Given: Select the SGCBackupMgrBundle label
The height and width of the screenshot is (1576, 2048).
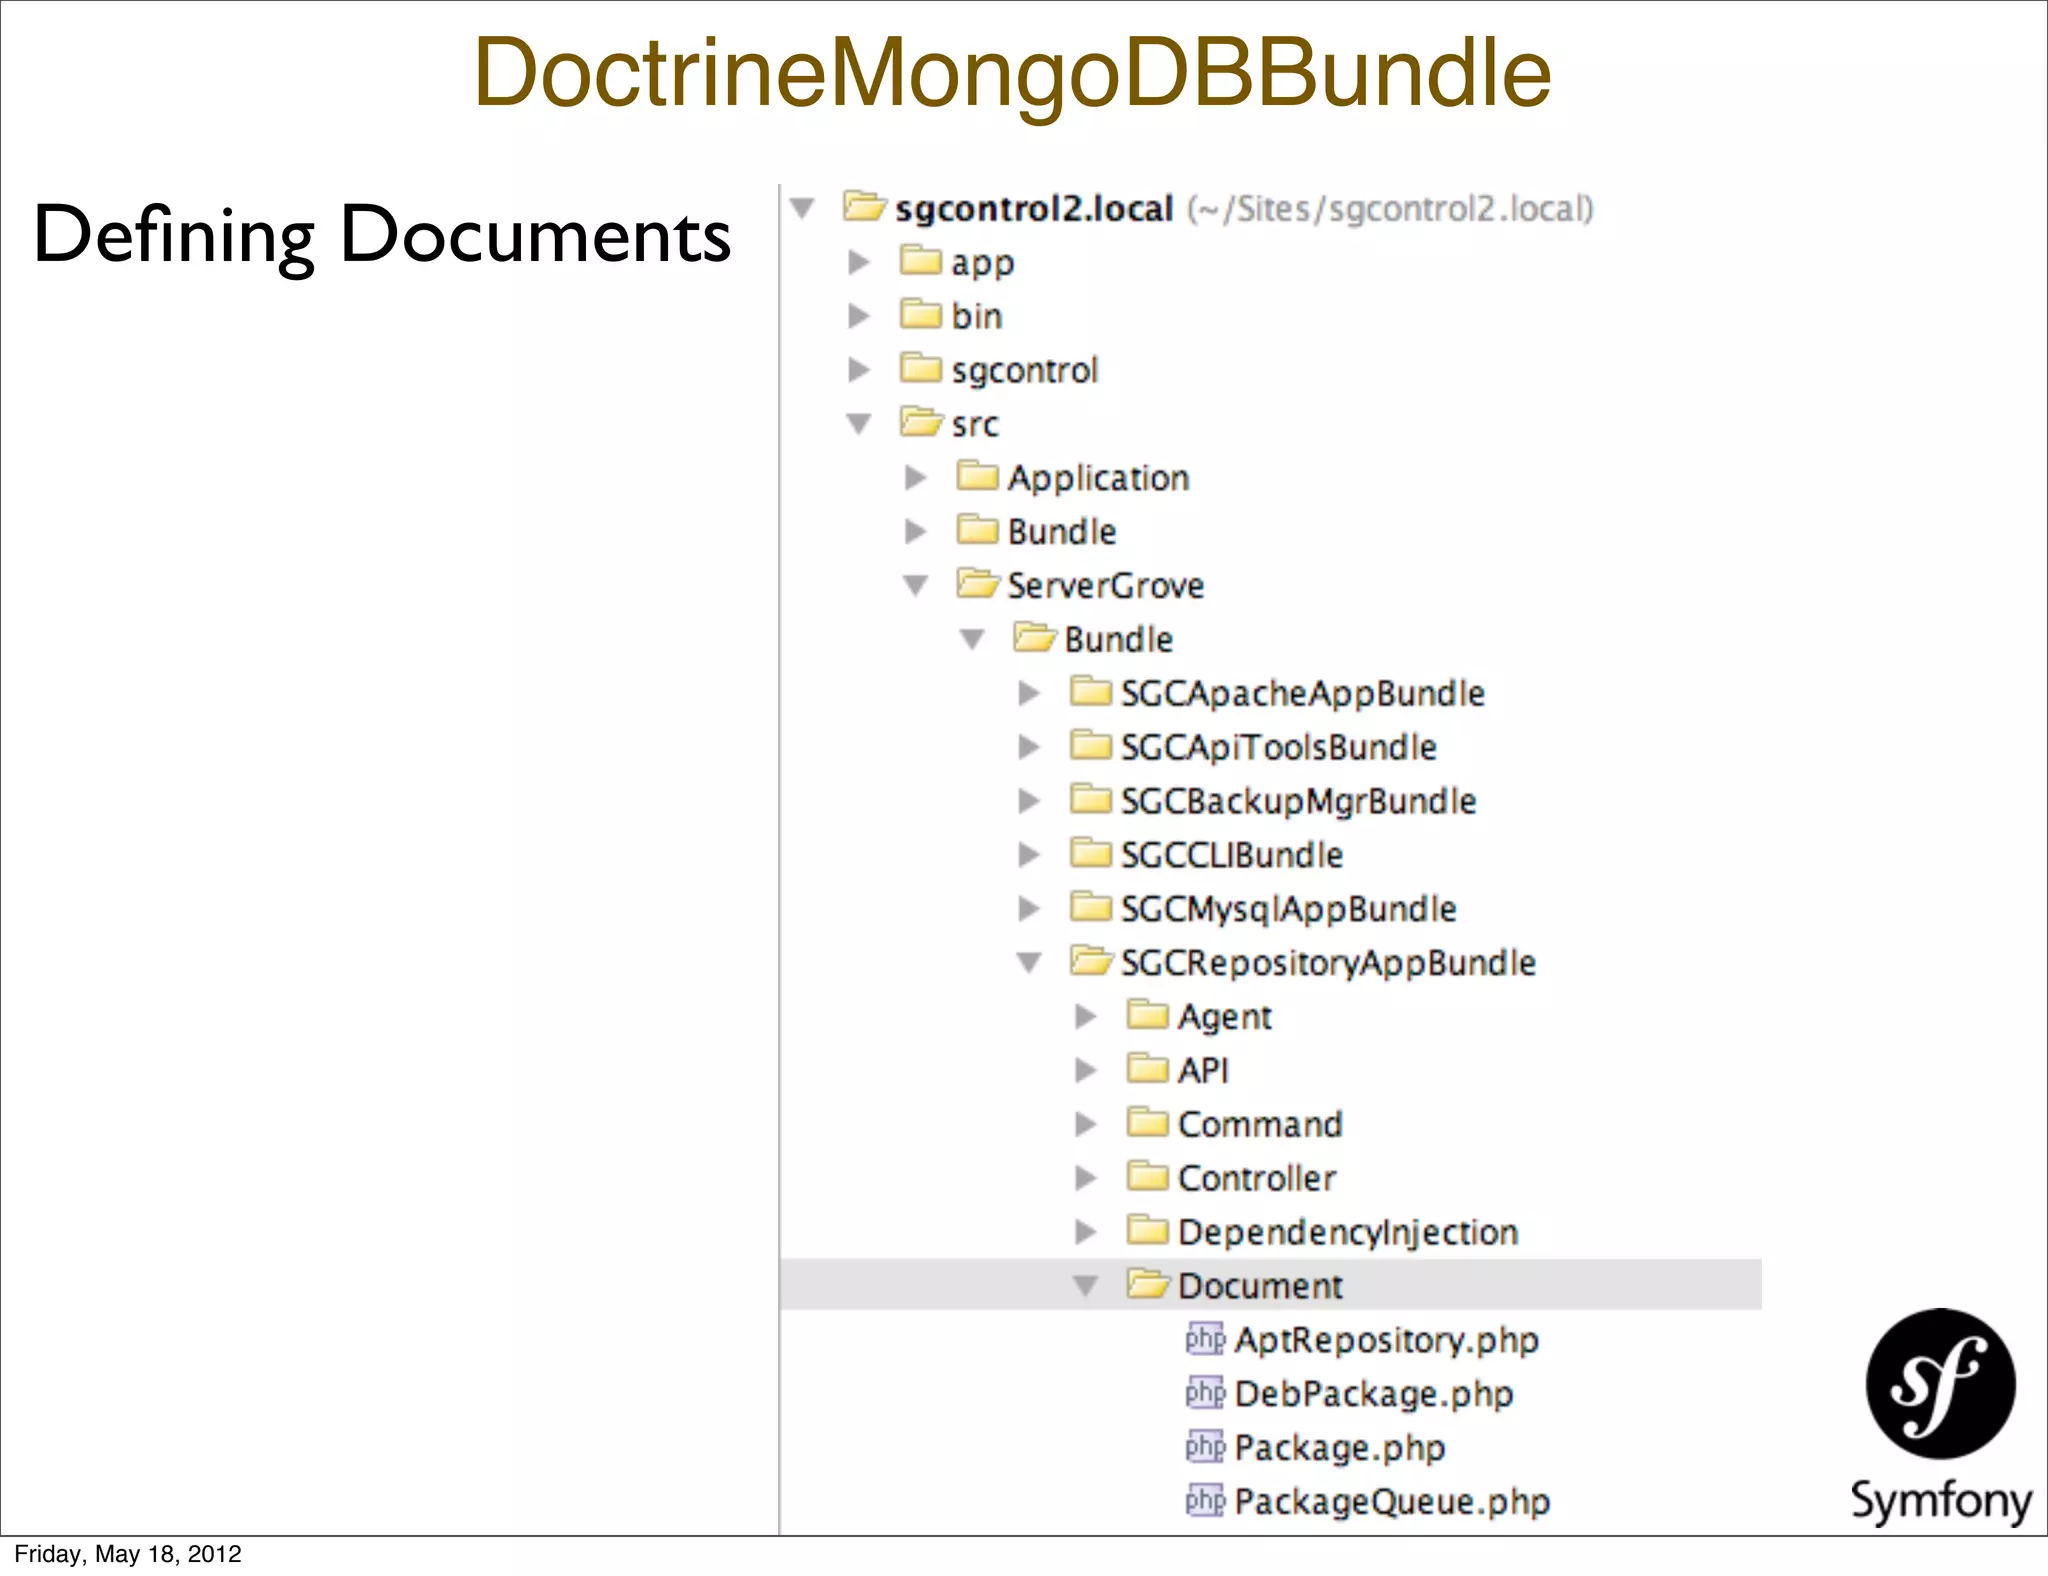Looking at the screenshot, I should tap(1298, 802).
